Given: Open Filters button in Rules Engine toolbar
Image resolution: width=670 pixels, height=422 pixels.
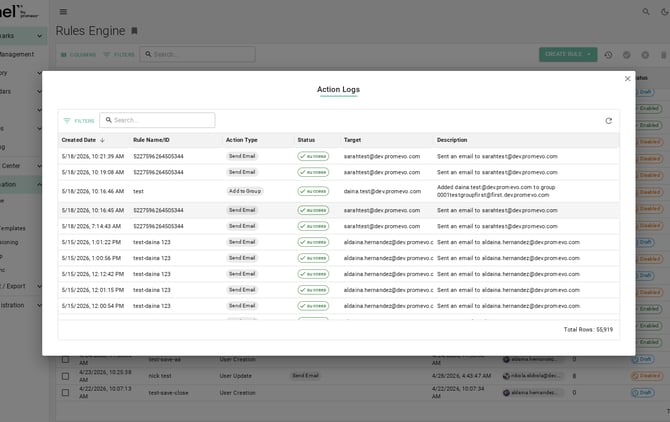Looking at the screenshot, I should (119, 55).
